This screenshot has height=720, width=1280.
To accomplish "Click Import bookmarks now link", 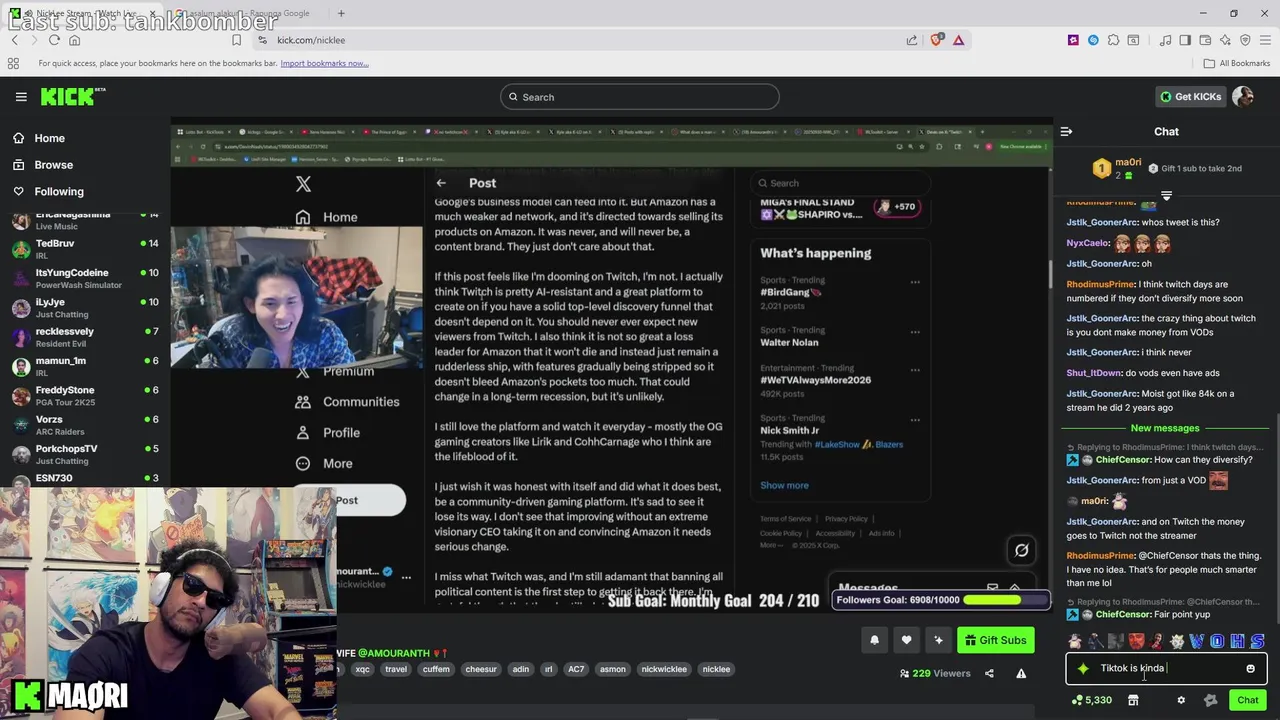I will (x=325, y=63).
